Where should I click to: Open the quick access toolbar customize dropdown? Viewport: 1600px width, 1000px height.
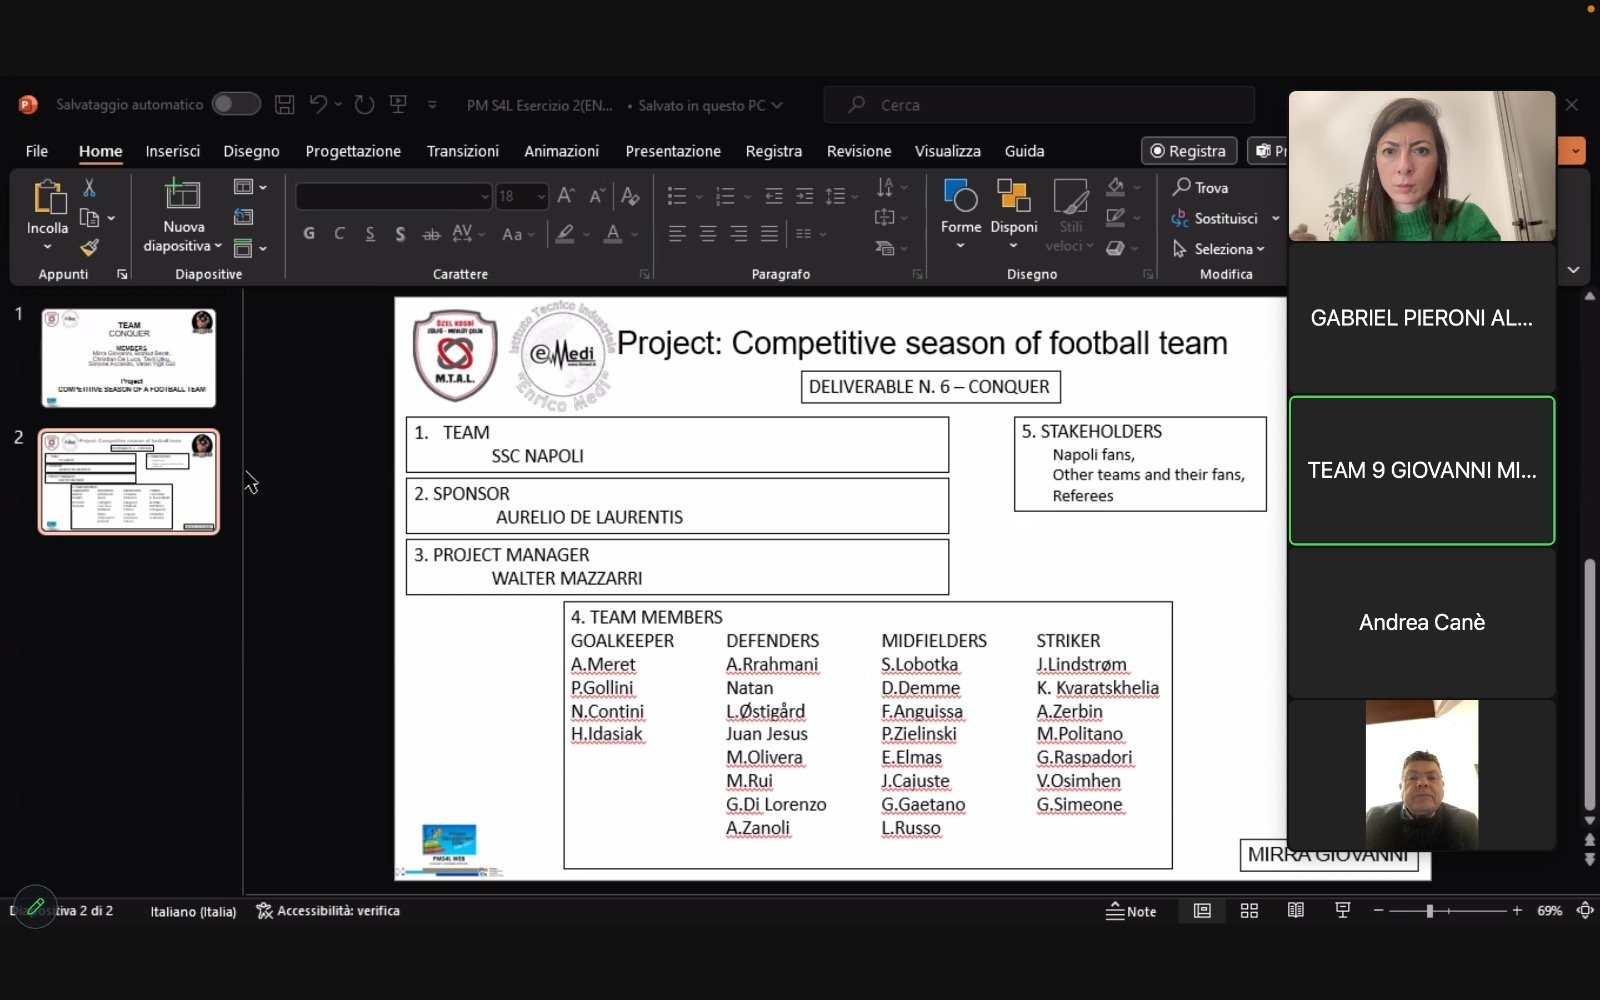point(432,104)
